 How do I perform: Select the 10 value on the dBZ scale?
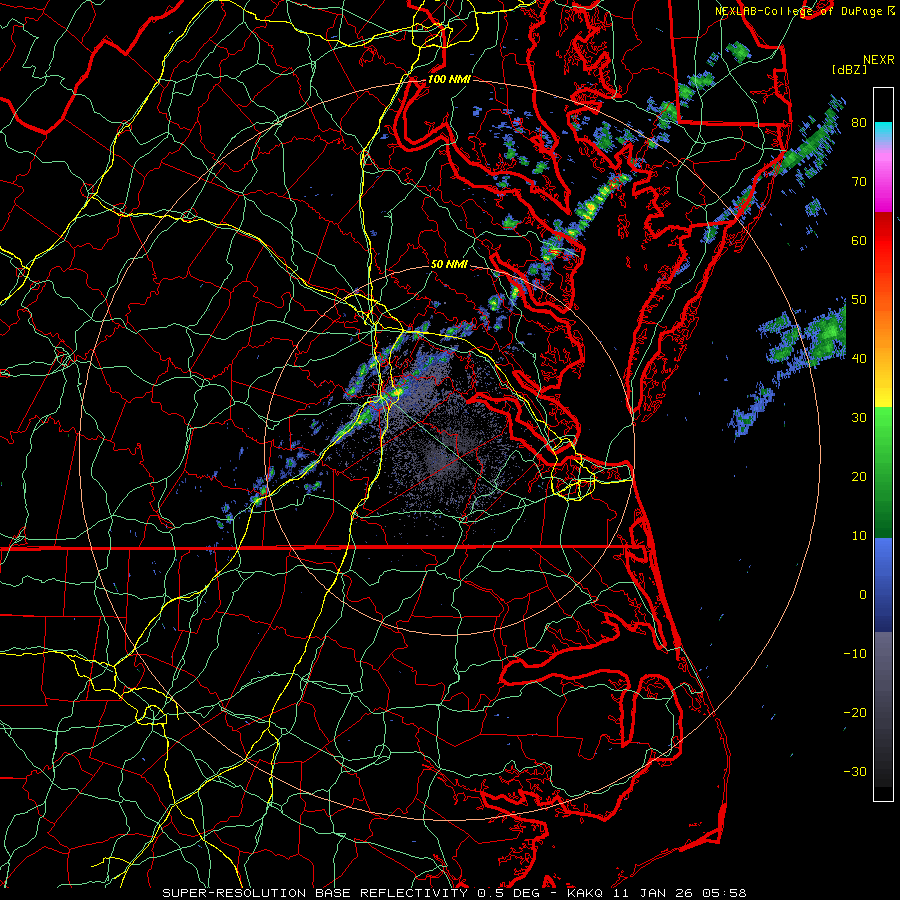[x=859, y=536]
